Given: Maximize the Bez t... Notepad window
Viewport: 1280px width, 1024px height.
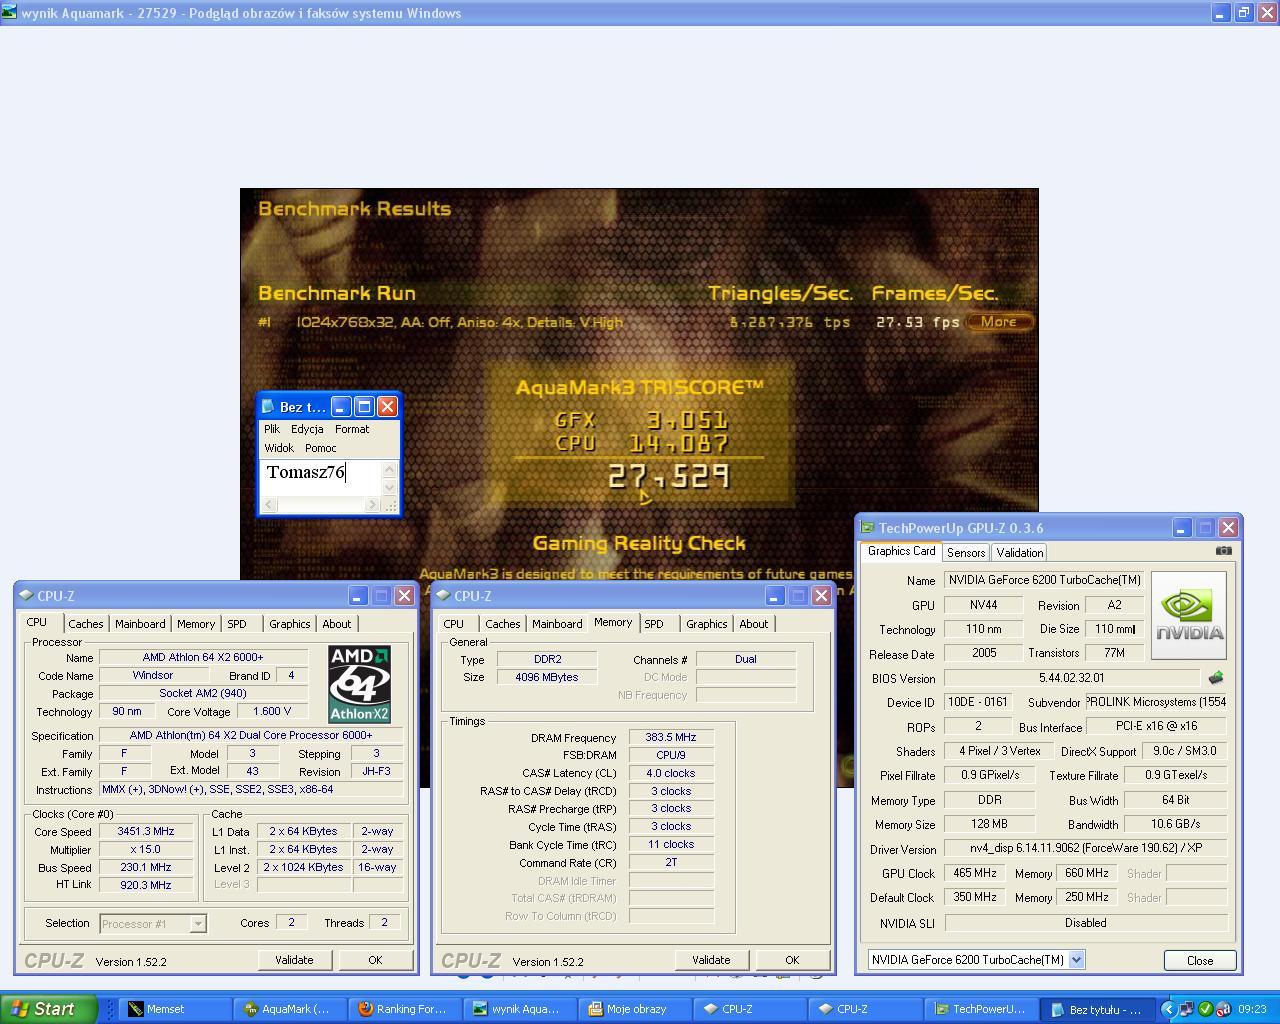Looking at the screenshot, I should [364, 406].
